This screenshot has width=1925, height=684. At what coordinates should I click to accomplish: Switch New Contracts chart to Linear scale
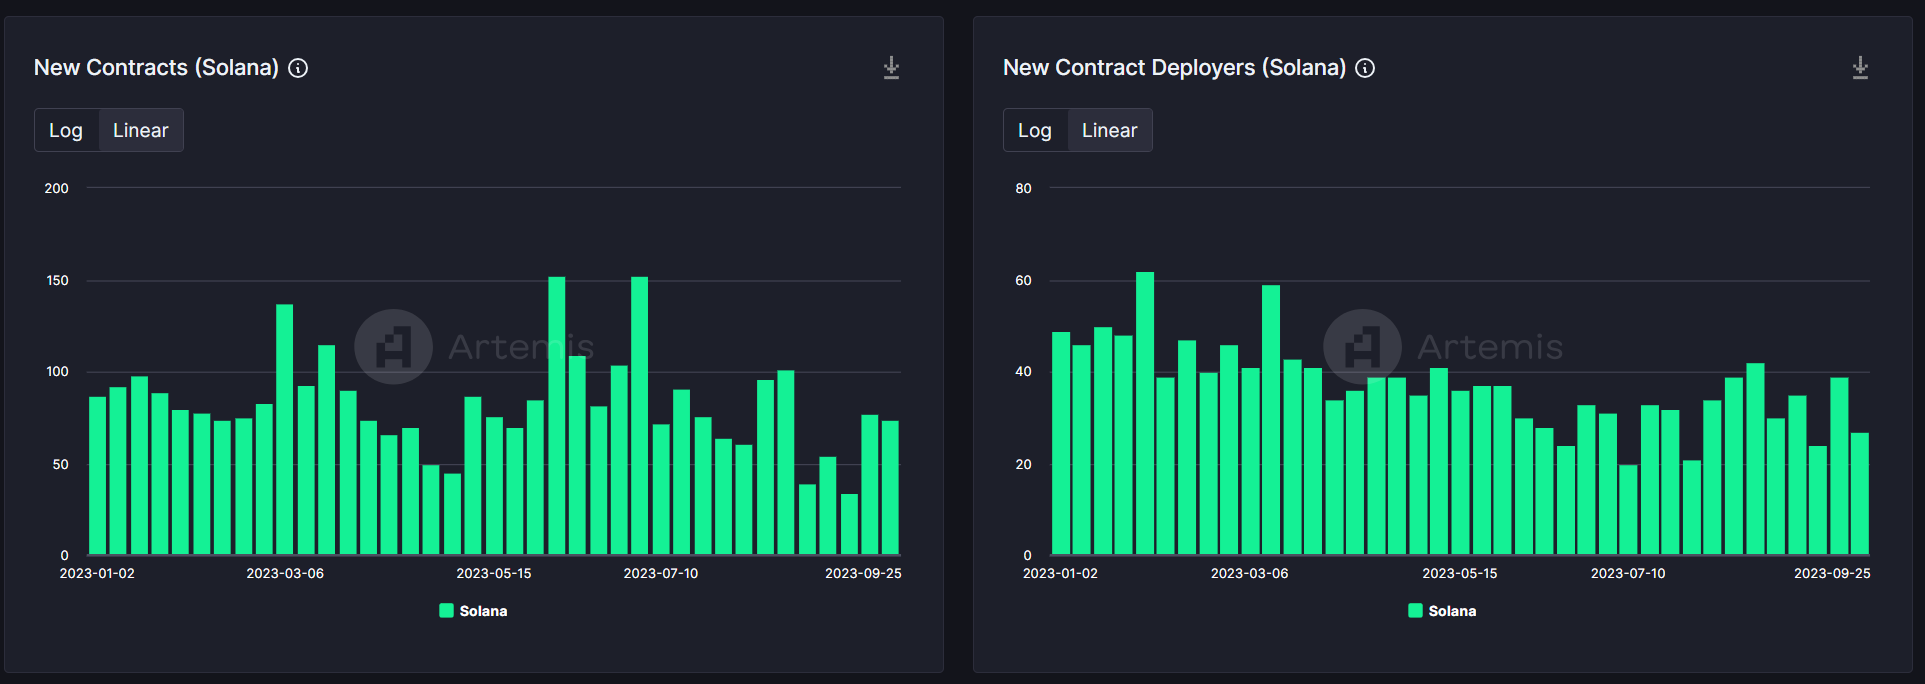(x=141, y=130)
